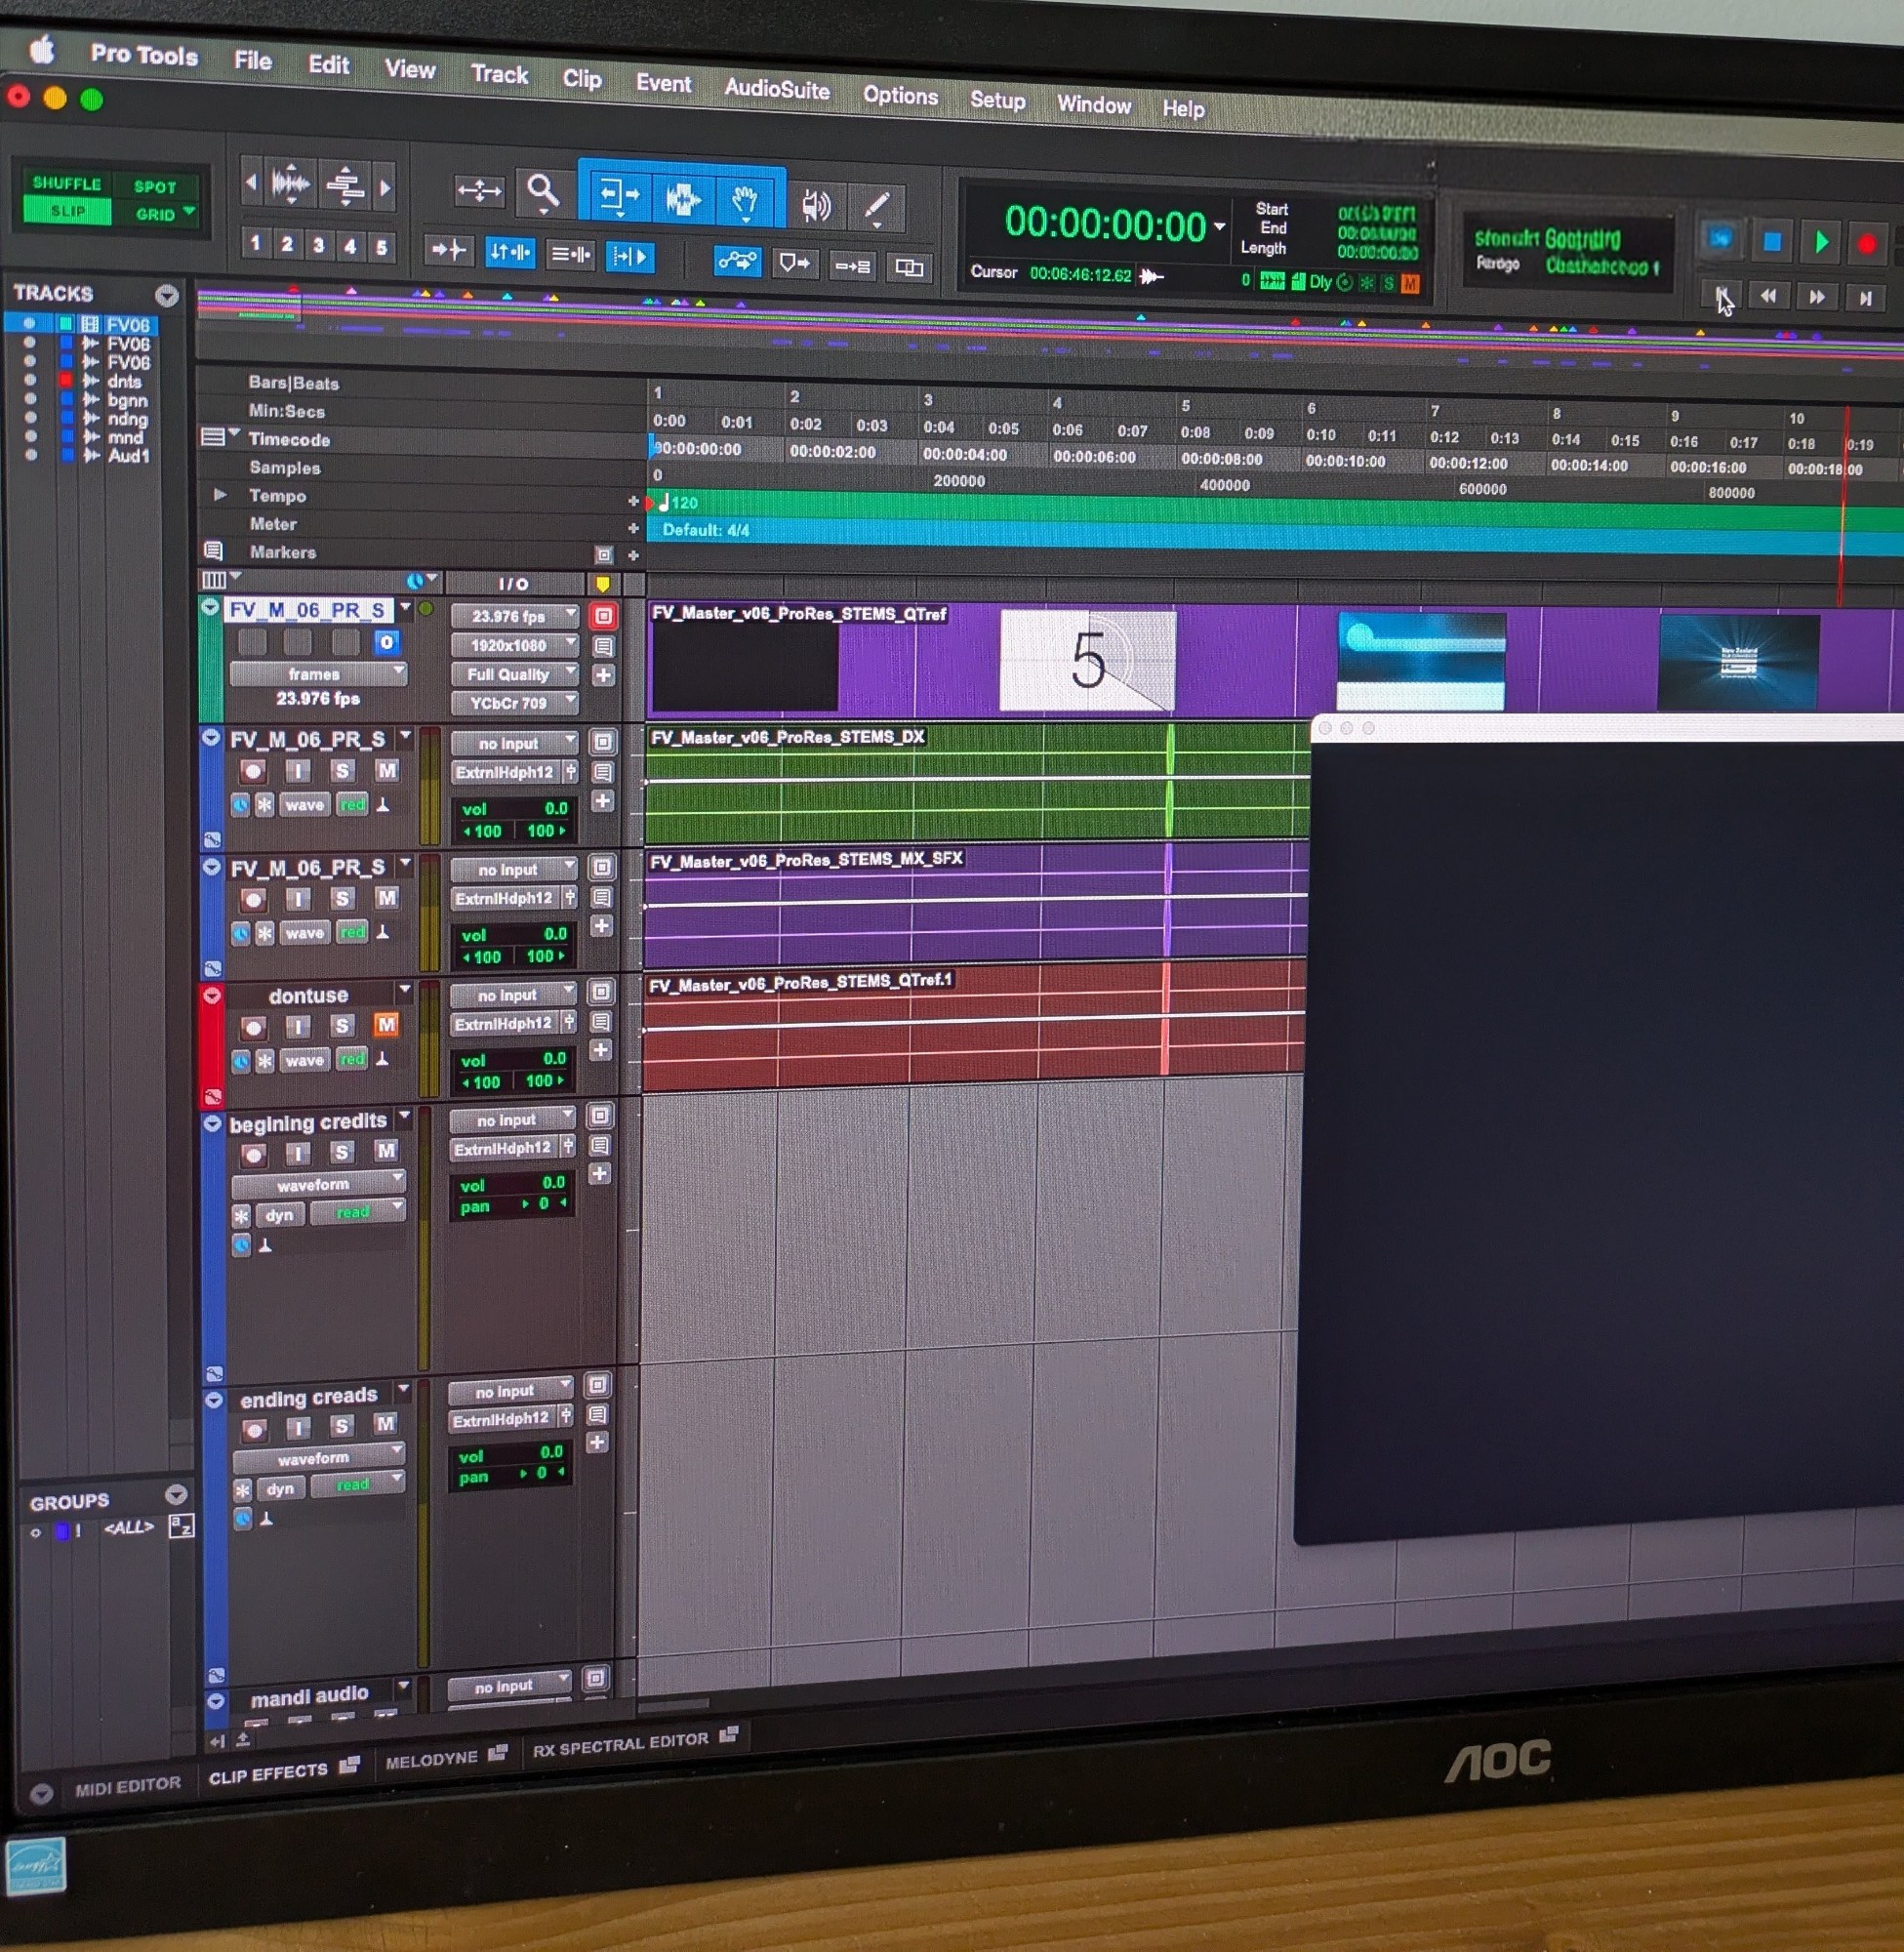Click the Stop transport button
This screenshot has width=1904, height=1952.
pos(1772,241)
